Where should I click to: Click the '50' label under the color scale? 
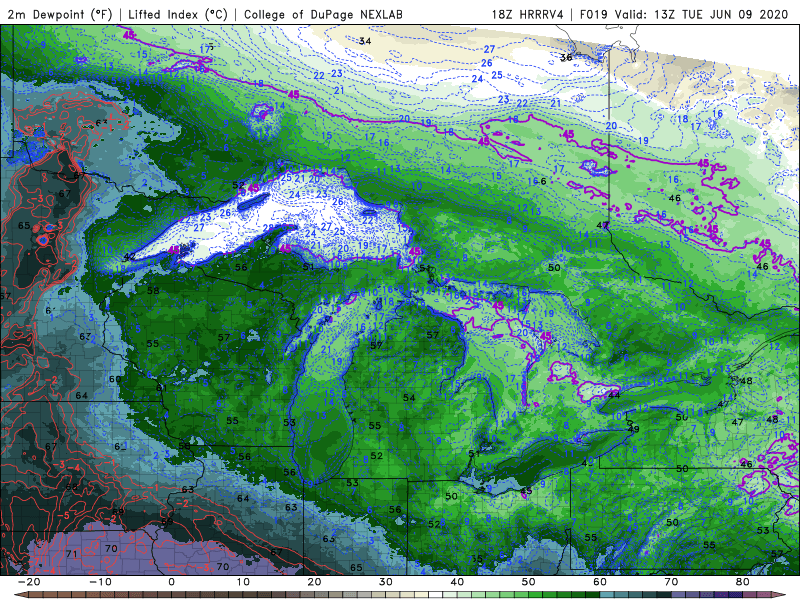coord(529,582)
